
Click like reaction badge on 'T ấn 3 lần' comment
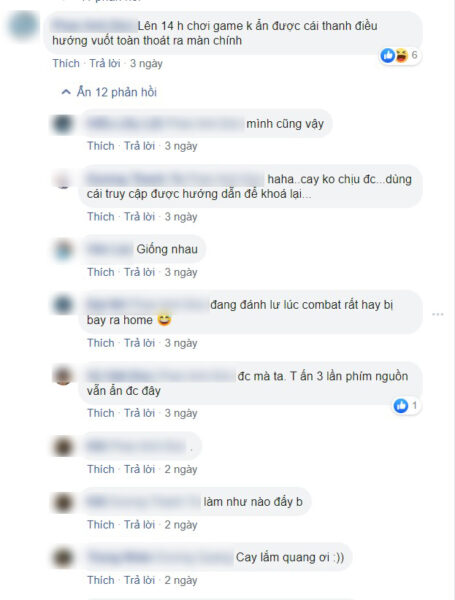[406, 406]
